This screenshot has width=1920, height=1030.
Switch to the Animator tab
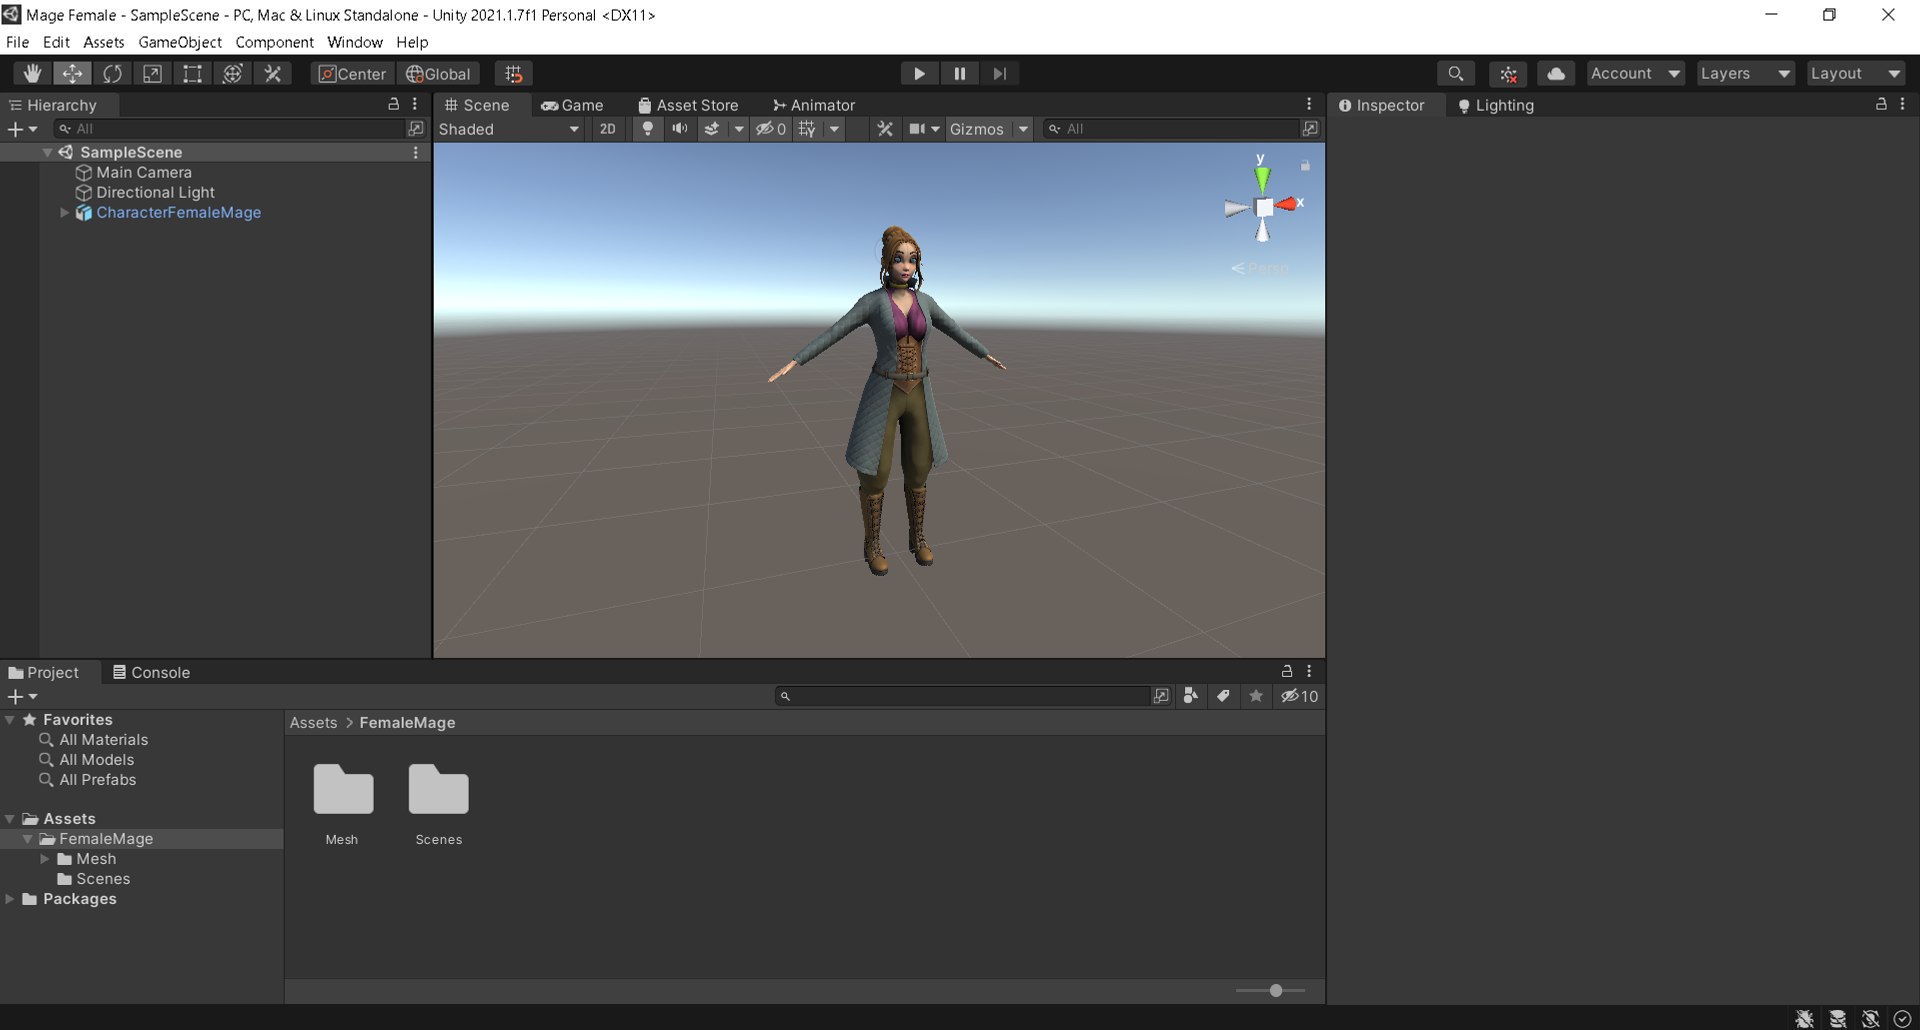tap(814, 105)
